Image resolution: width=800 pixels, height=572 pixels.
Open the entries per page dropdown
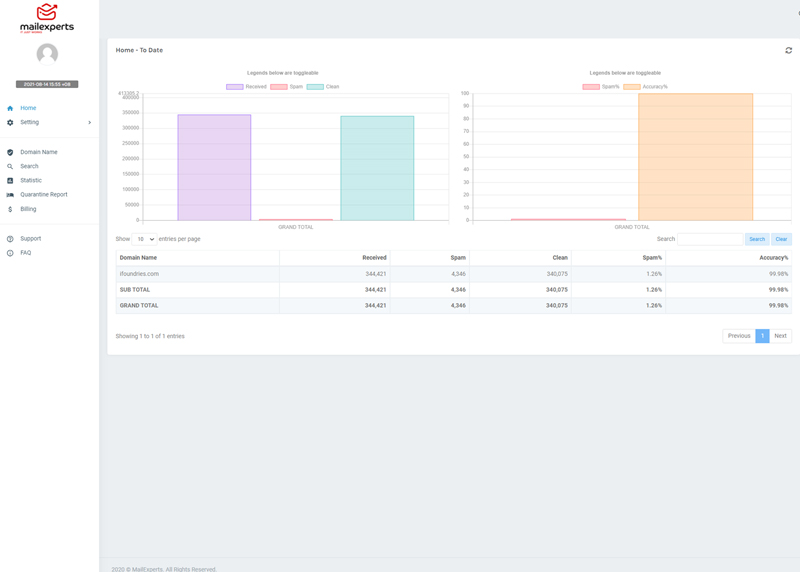[x=144, y=239]
